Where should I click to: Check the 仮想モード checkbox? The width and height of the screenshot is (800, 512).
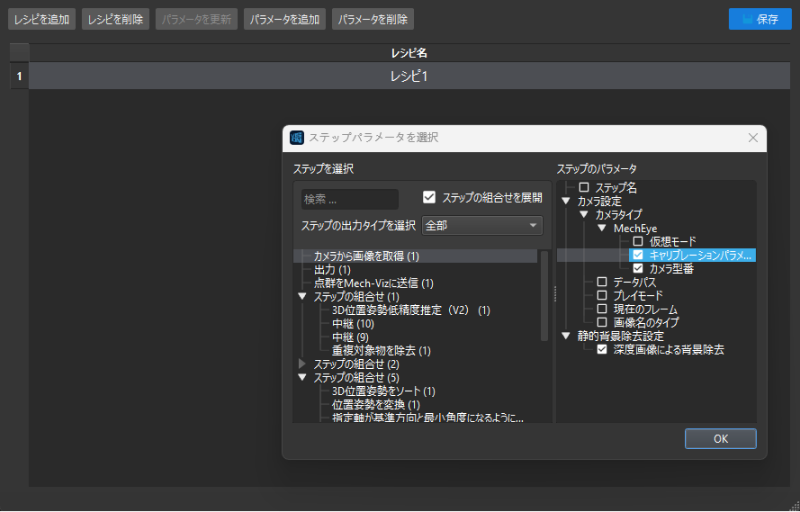pos(638,241)
